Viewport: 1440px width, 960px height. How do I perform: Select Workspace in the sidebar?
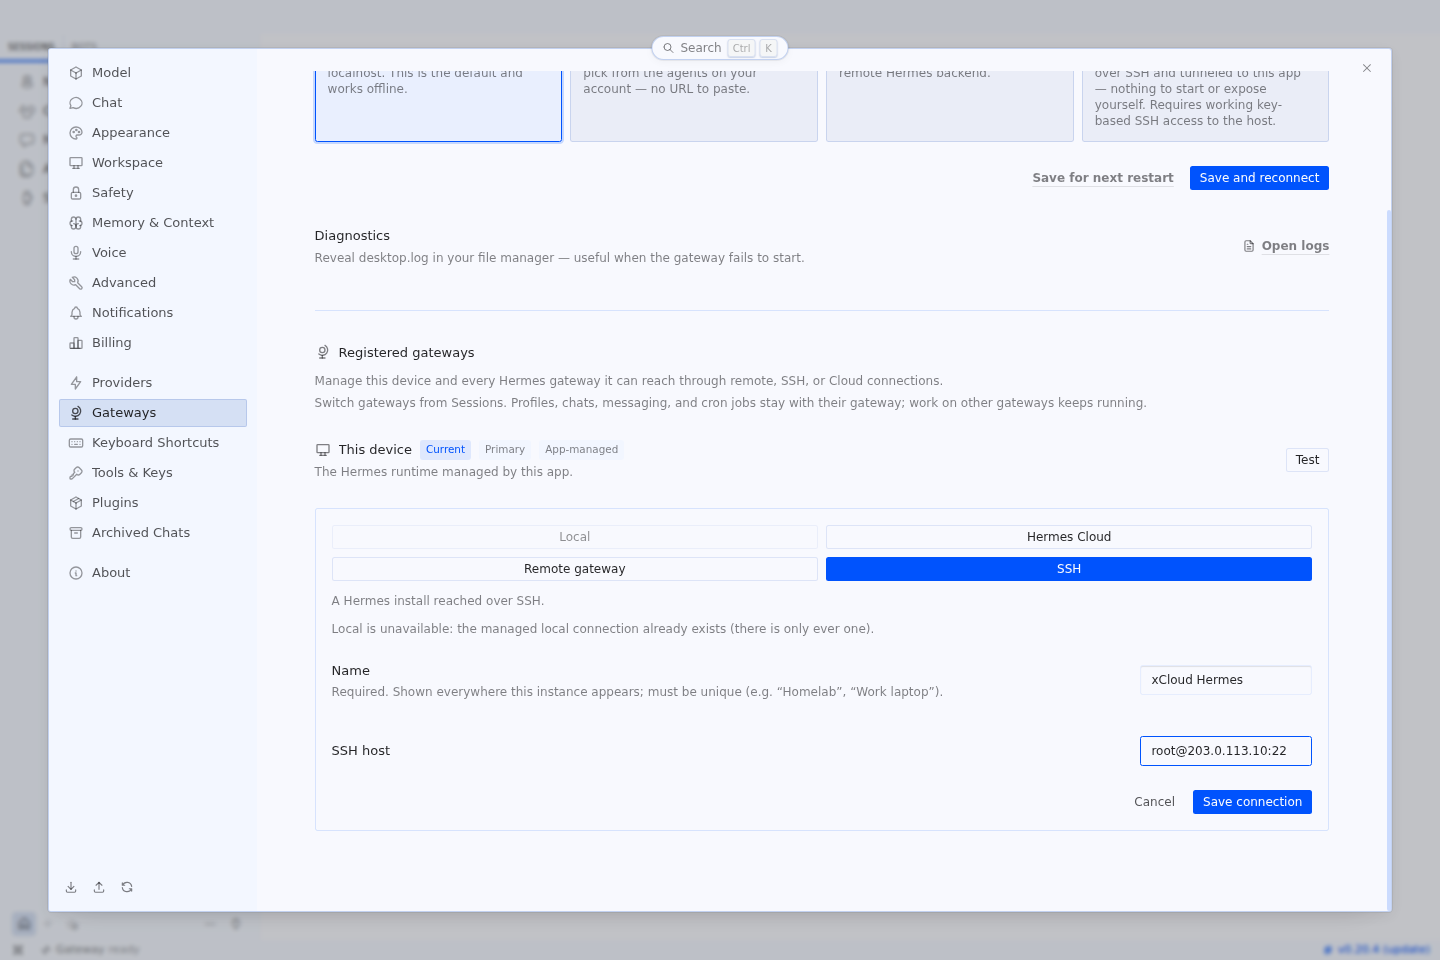pos(153,163)
